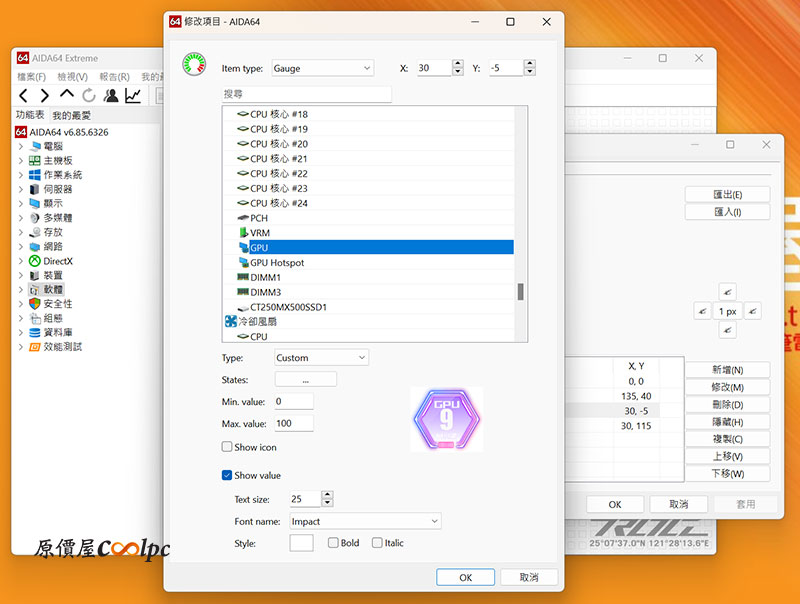
Task: Expand the 效能測試 tree node
Action: point(21,347)
